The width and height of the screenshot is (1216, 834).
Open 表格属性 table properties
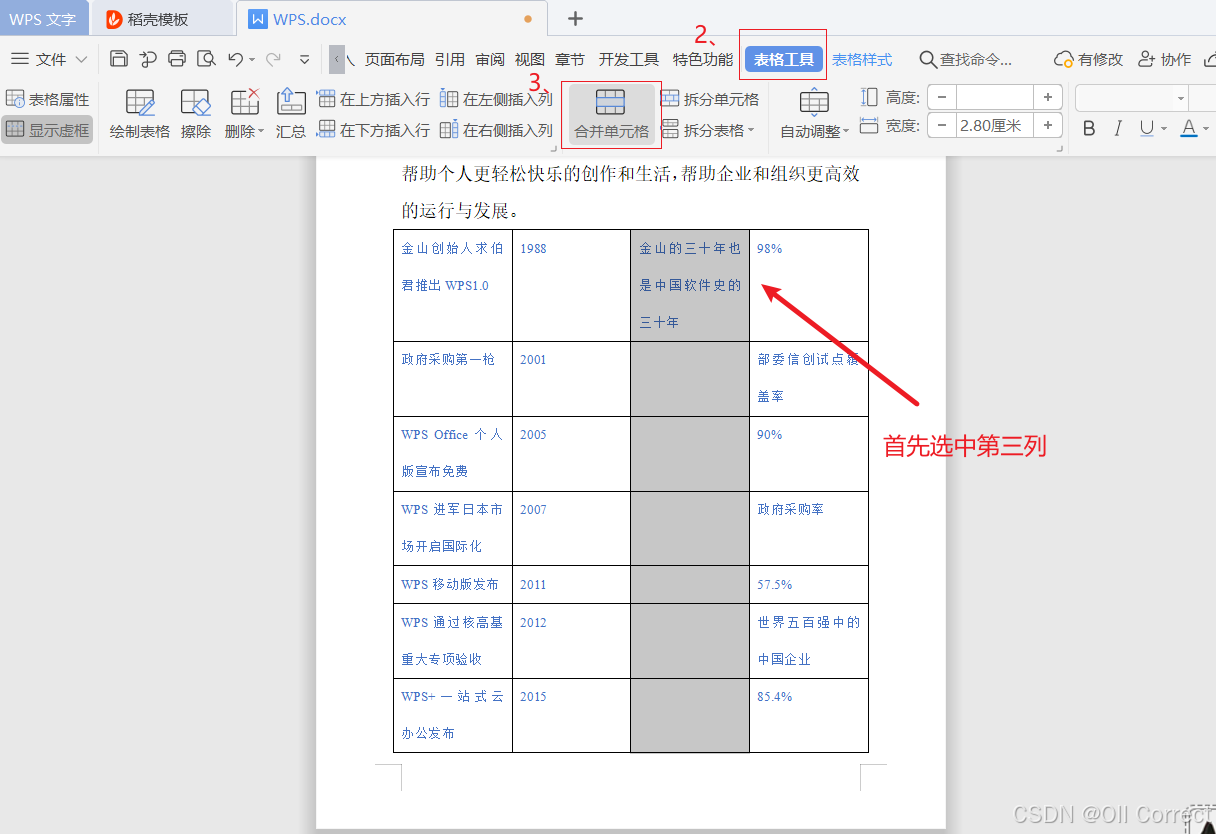tap(47, 99)
